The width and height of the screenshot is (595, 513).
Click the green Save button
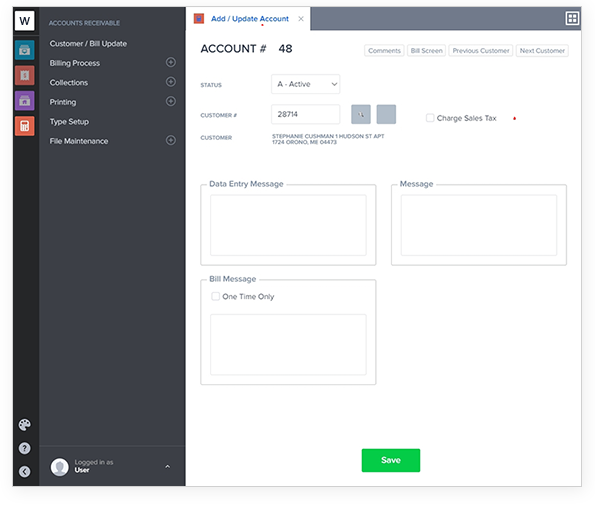click(391, 460)
